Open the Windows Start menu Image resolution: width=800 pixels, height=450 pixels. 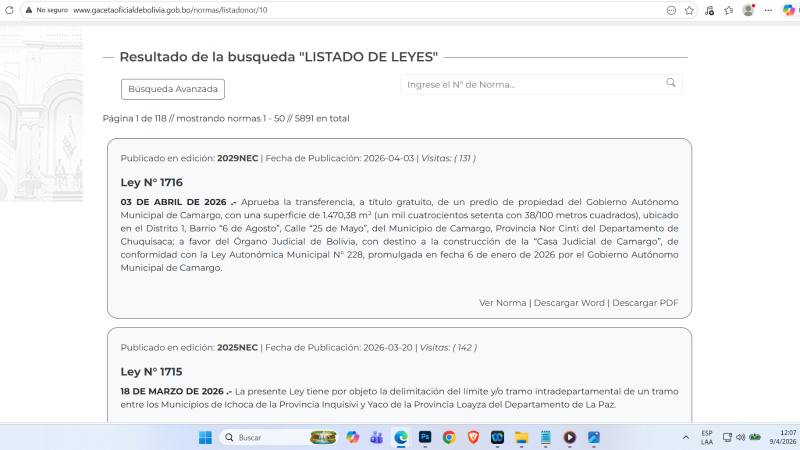[205, 438]
